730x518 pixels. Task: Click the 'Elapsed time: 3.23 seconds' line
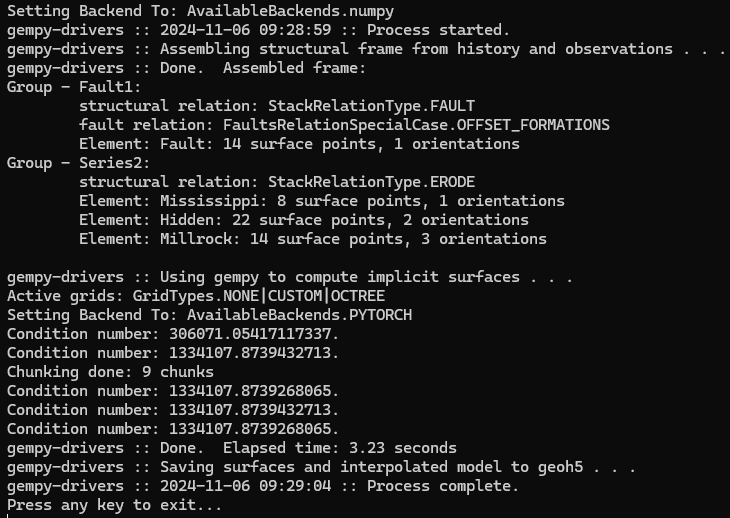(x=232, y=448)
